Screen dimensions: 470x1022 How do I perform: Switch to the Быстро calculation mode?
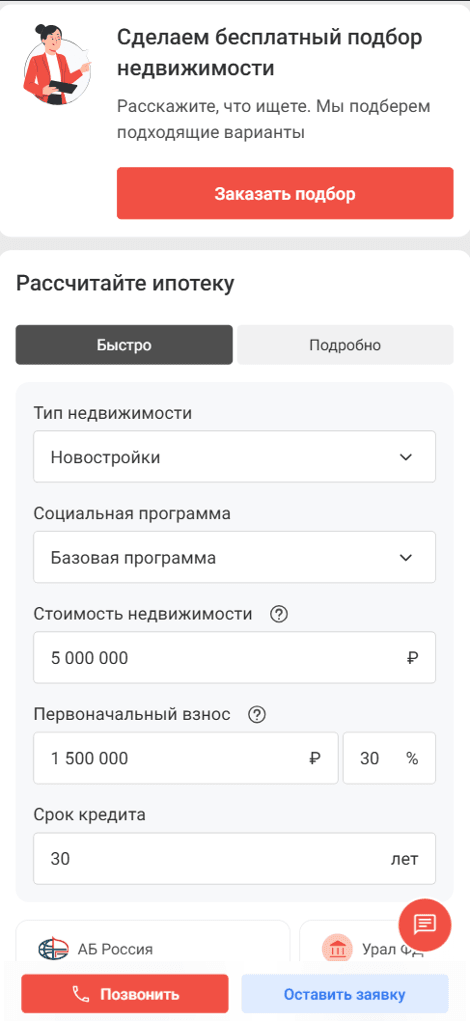pos(124,345)
